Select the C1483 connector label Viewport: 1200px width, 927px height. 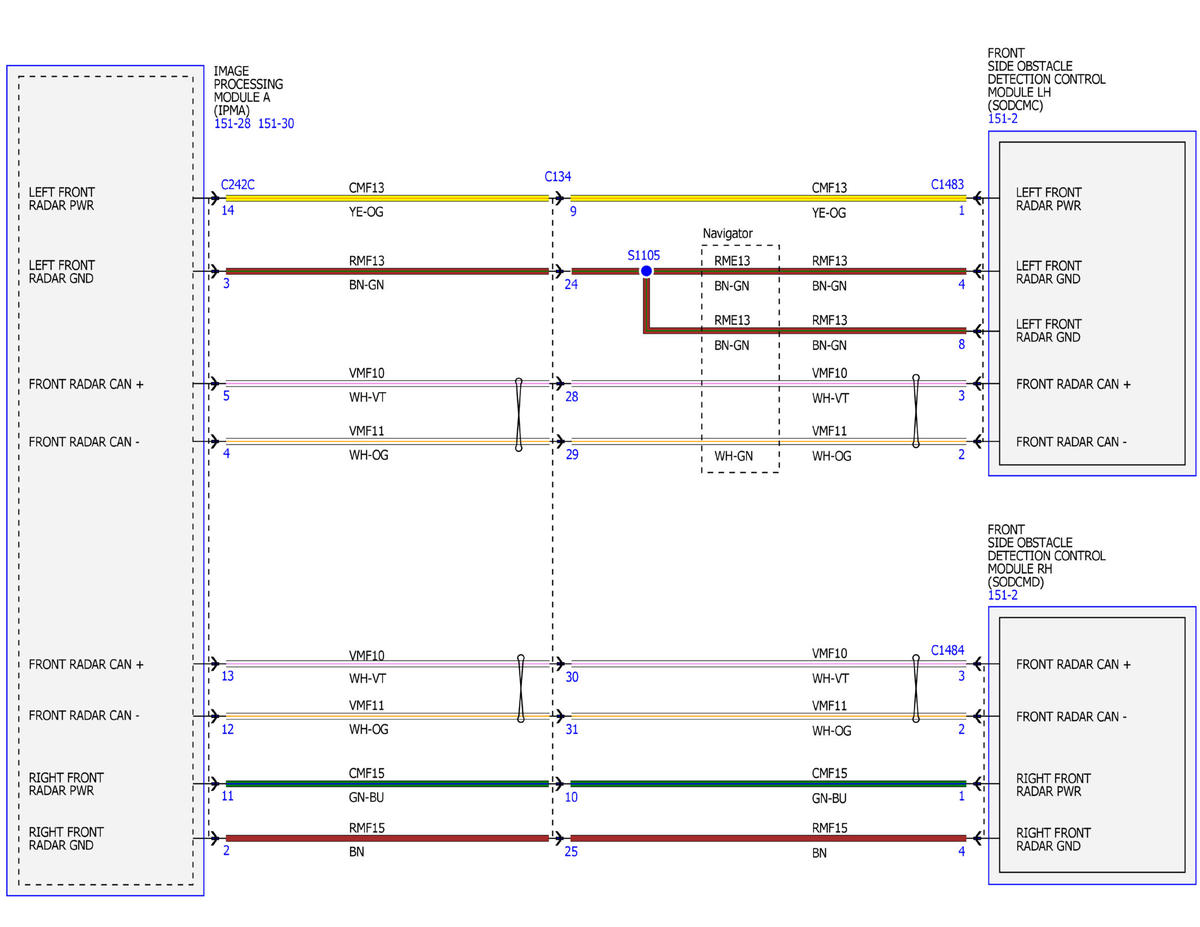point(948,185)
